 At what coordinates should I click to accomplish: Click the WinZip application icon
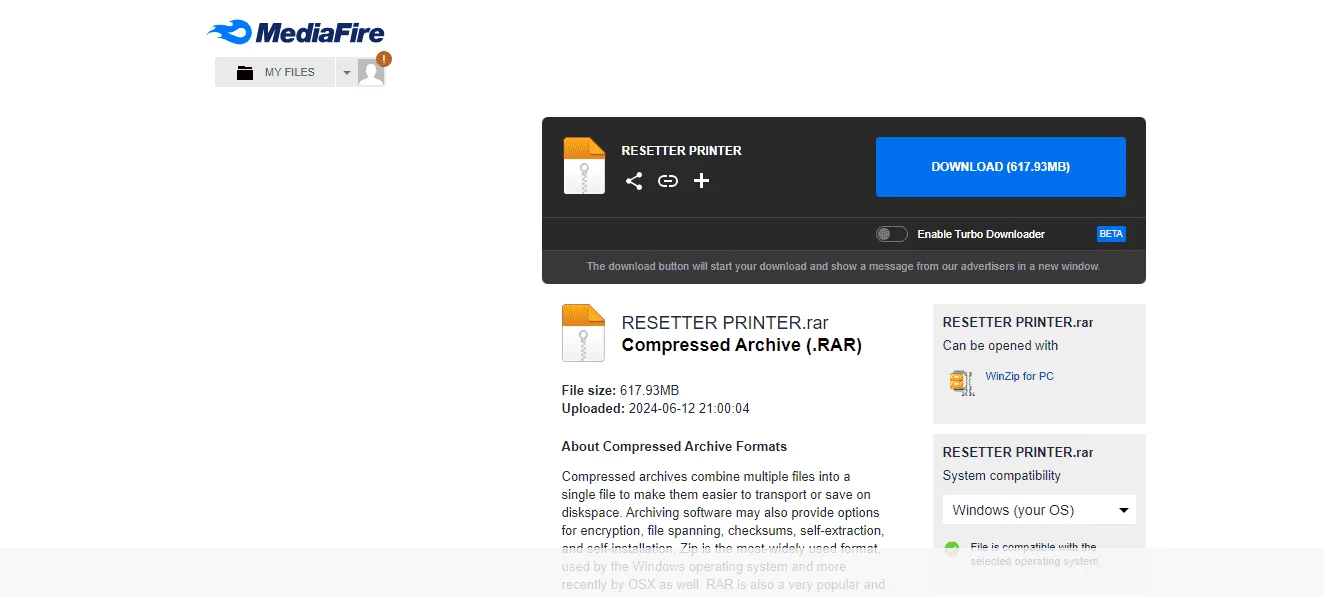click(x=962, y=382)
